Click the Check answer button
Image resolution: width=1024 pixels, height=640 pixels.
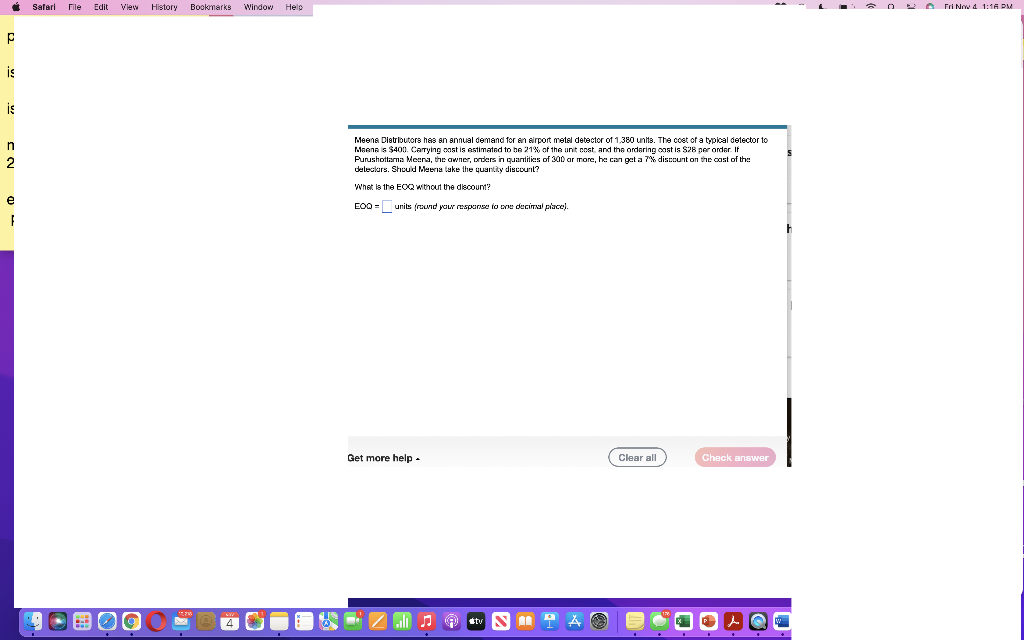click(x=735, y=458)
